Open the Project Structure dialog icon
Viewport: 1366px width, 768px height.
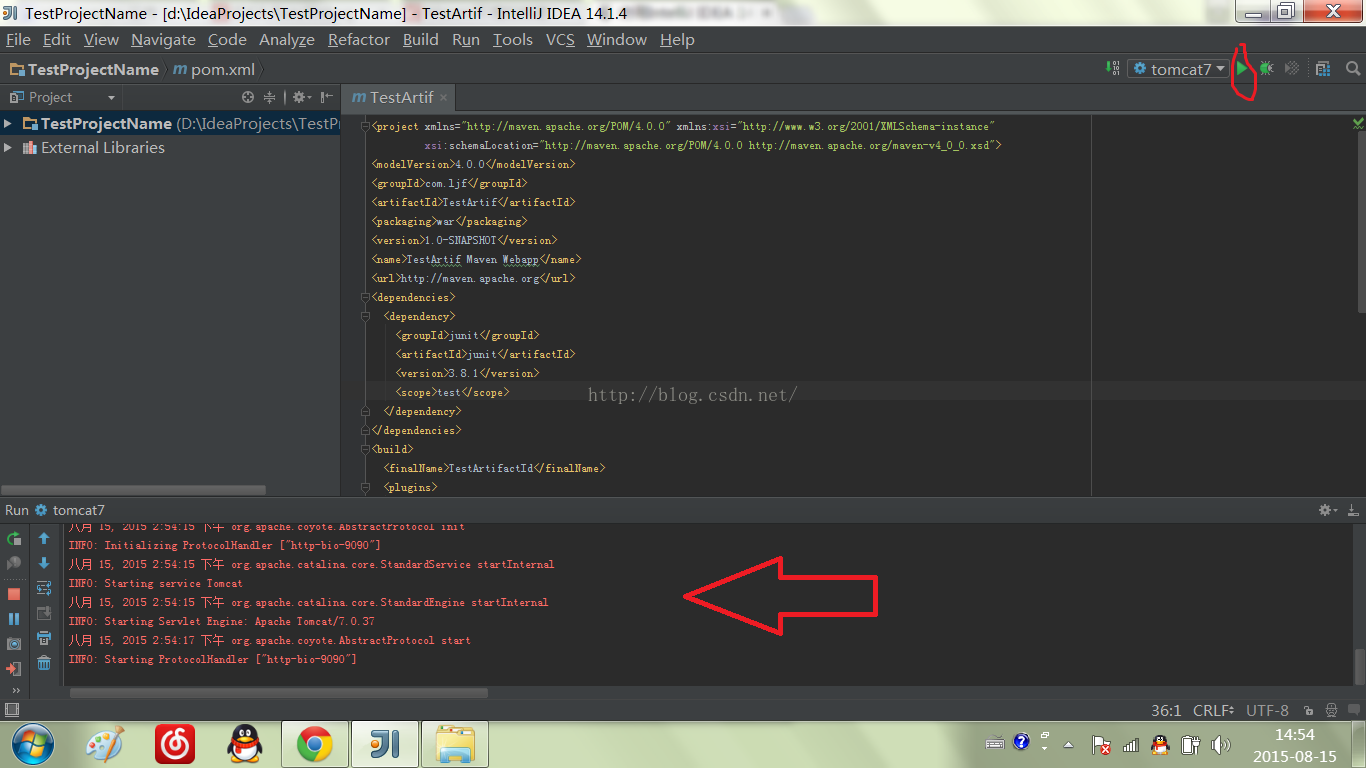[x=1323, y=69]
